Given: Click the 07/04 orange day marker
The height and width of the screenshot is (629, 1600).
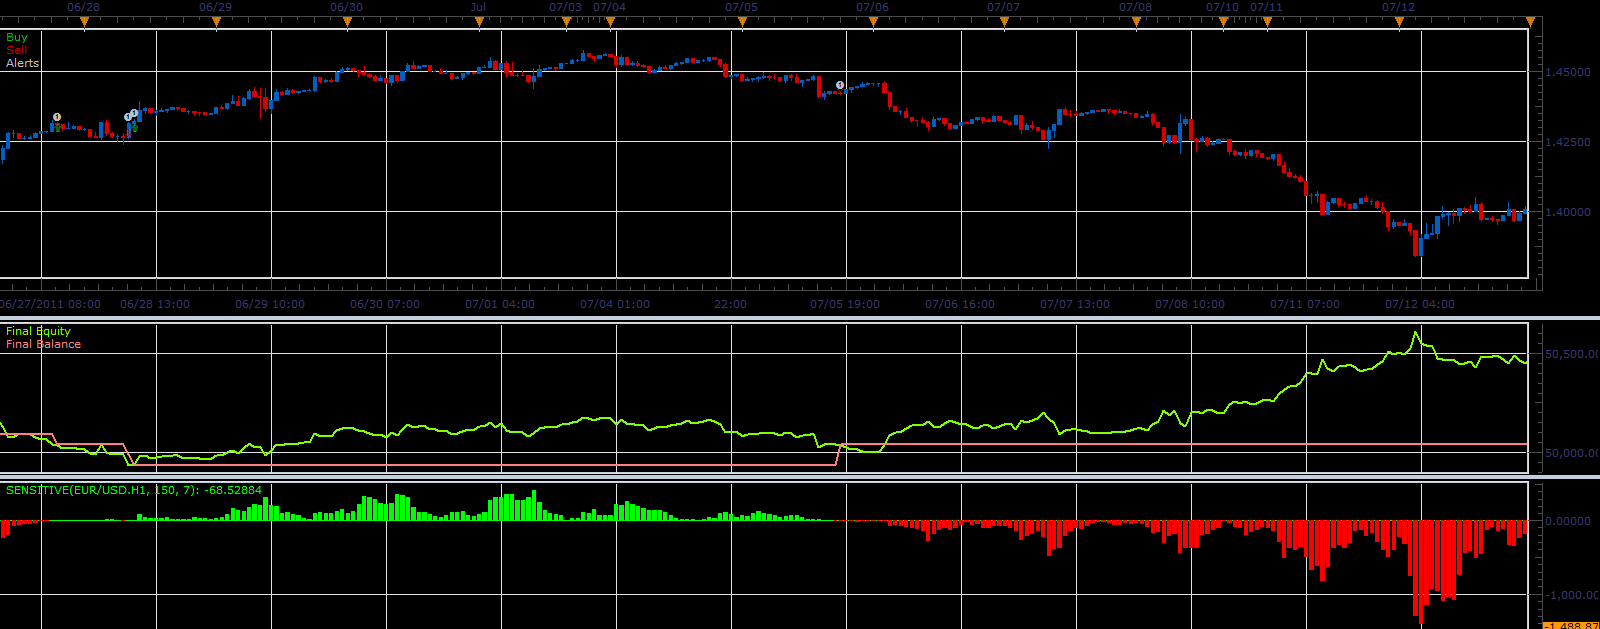Looking at the screenshot, I should click(610, 22).
